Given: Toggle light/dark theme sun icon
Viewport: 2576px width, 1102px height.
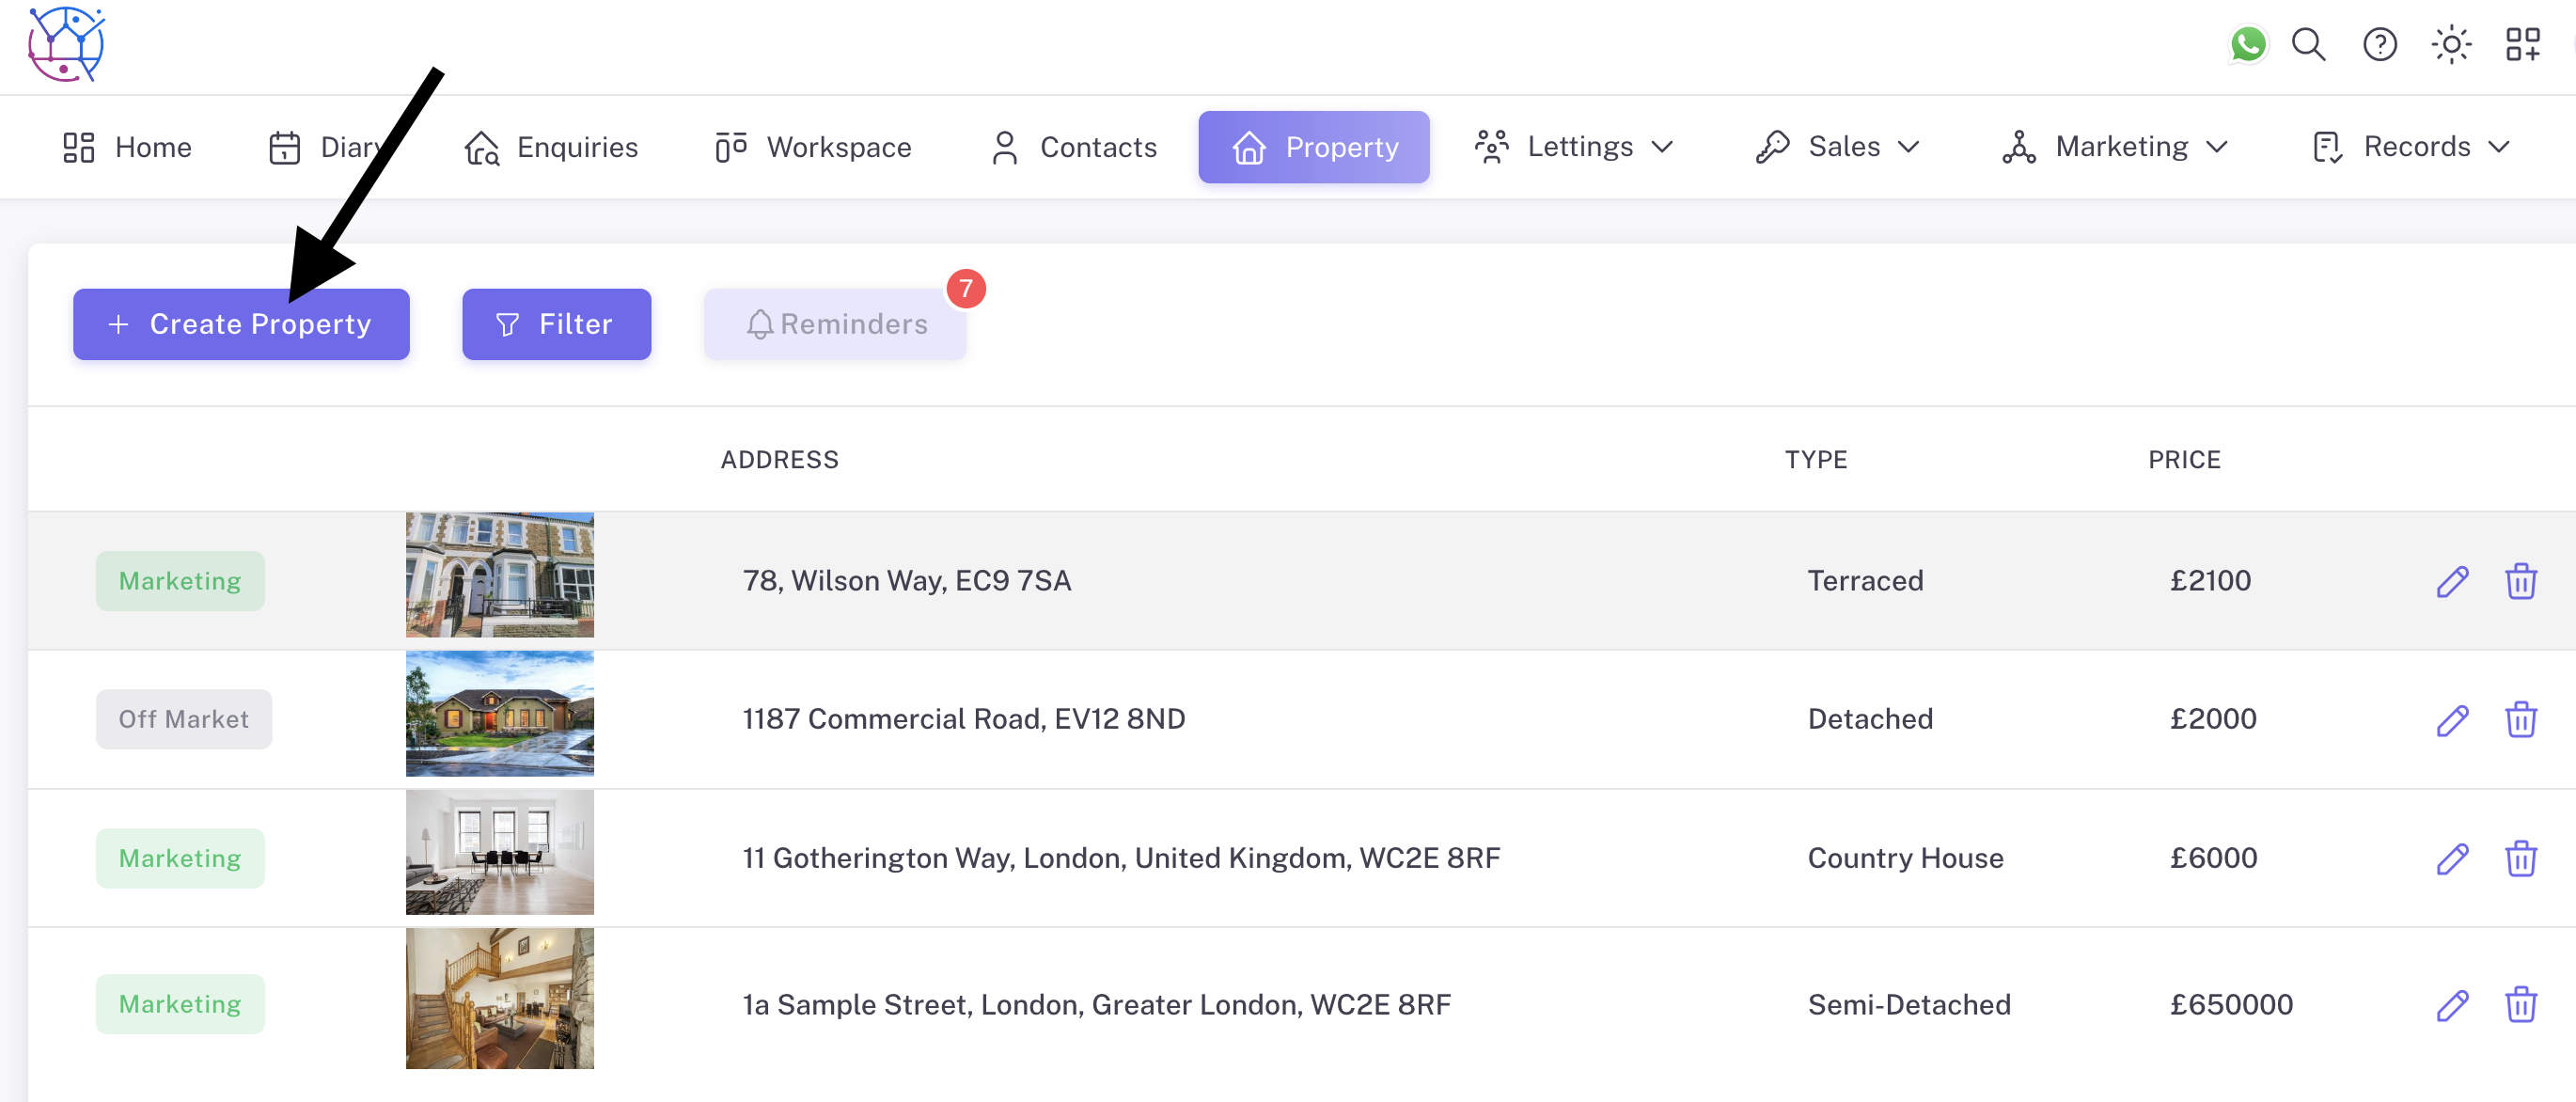Looking at the screenshot, I should coord(2450,45).
